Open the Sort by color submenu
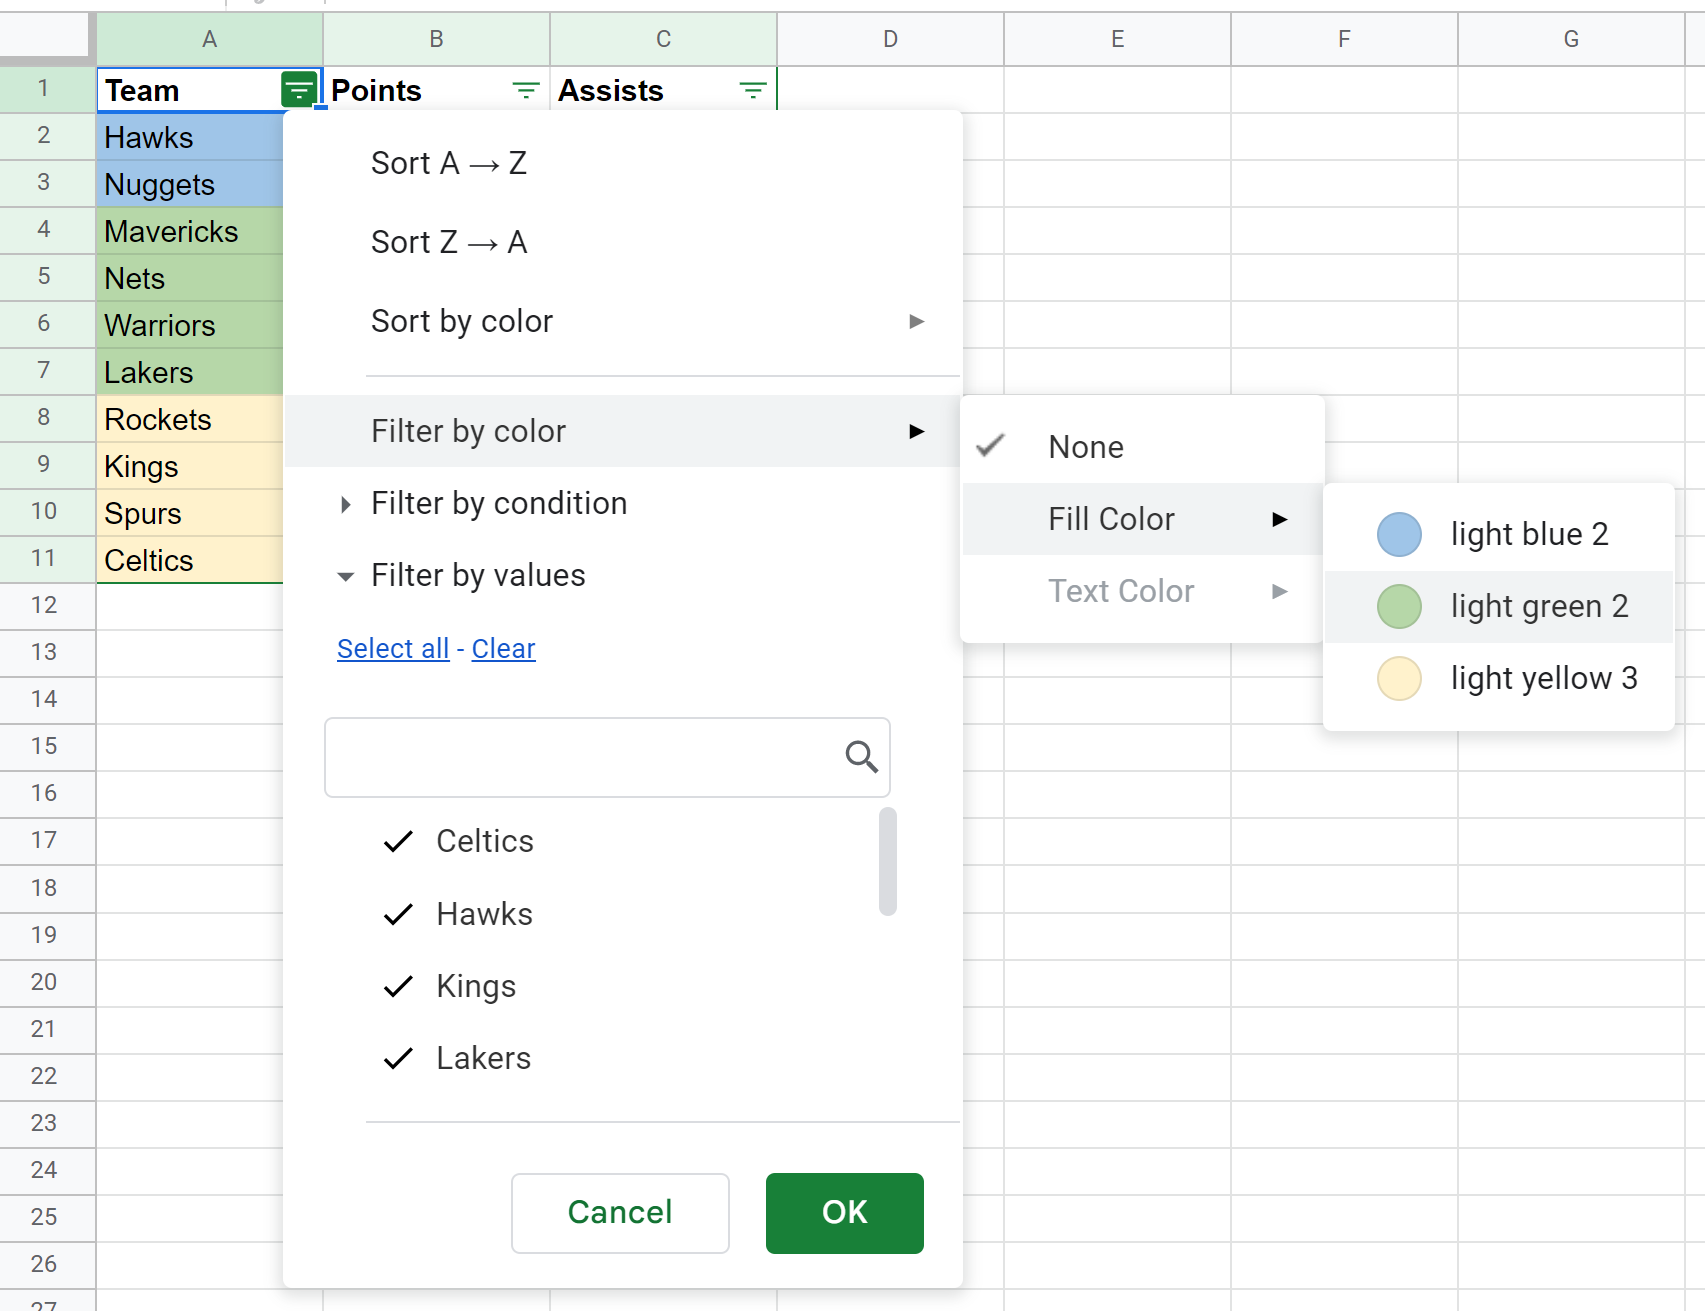Image resolution: width=1705 pixels, height=1311 pixels. pos(462,321)
